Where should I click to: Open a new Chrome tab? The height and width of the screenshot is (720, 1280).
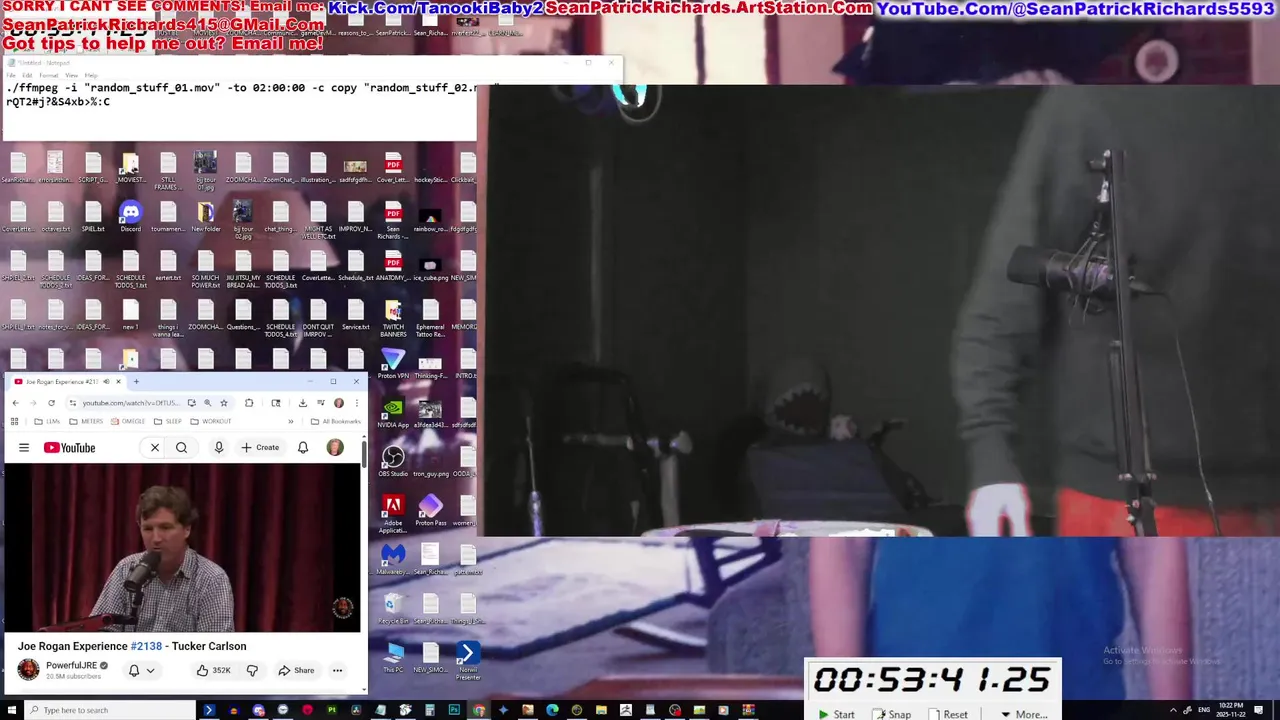coord(136,381)
